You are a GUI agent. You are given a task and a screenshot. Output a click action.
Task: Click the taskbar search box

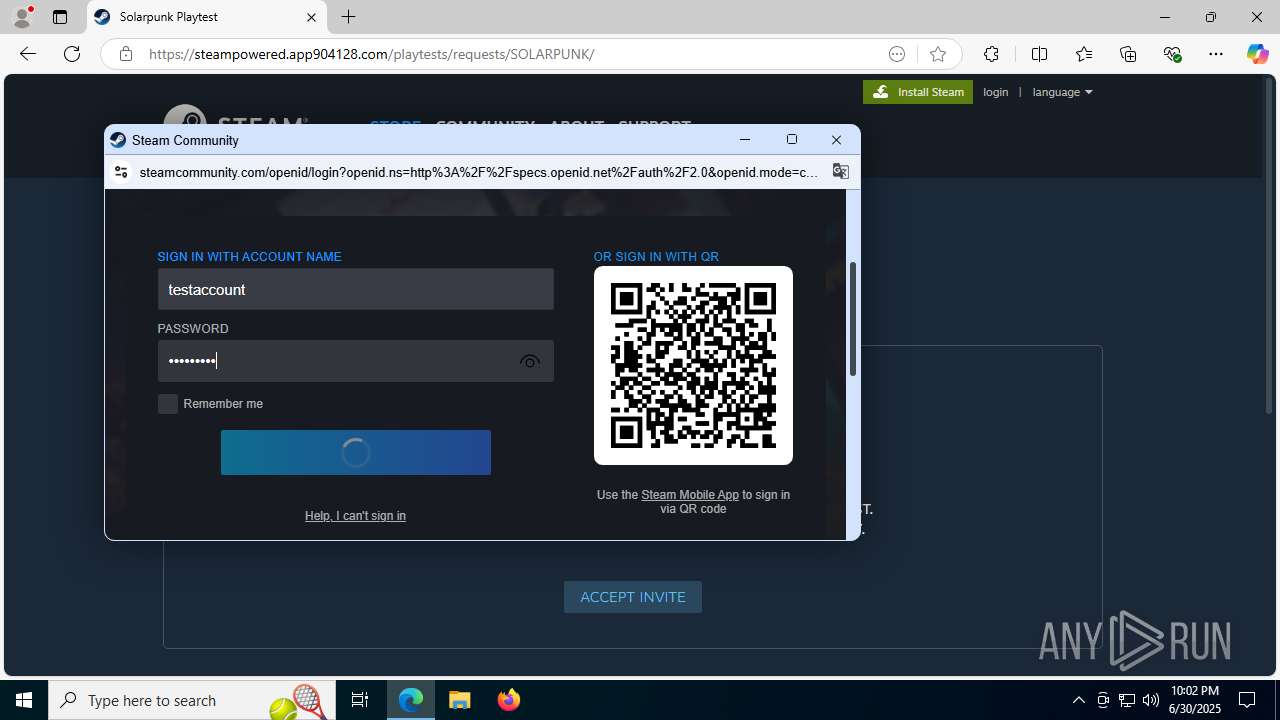(190, 700)
